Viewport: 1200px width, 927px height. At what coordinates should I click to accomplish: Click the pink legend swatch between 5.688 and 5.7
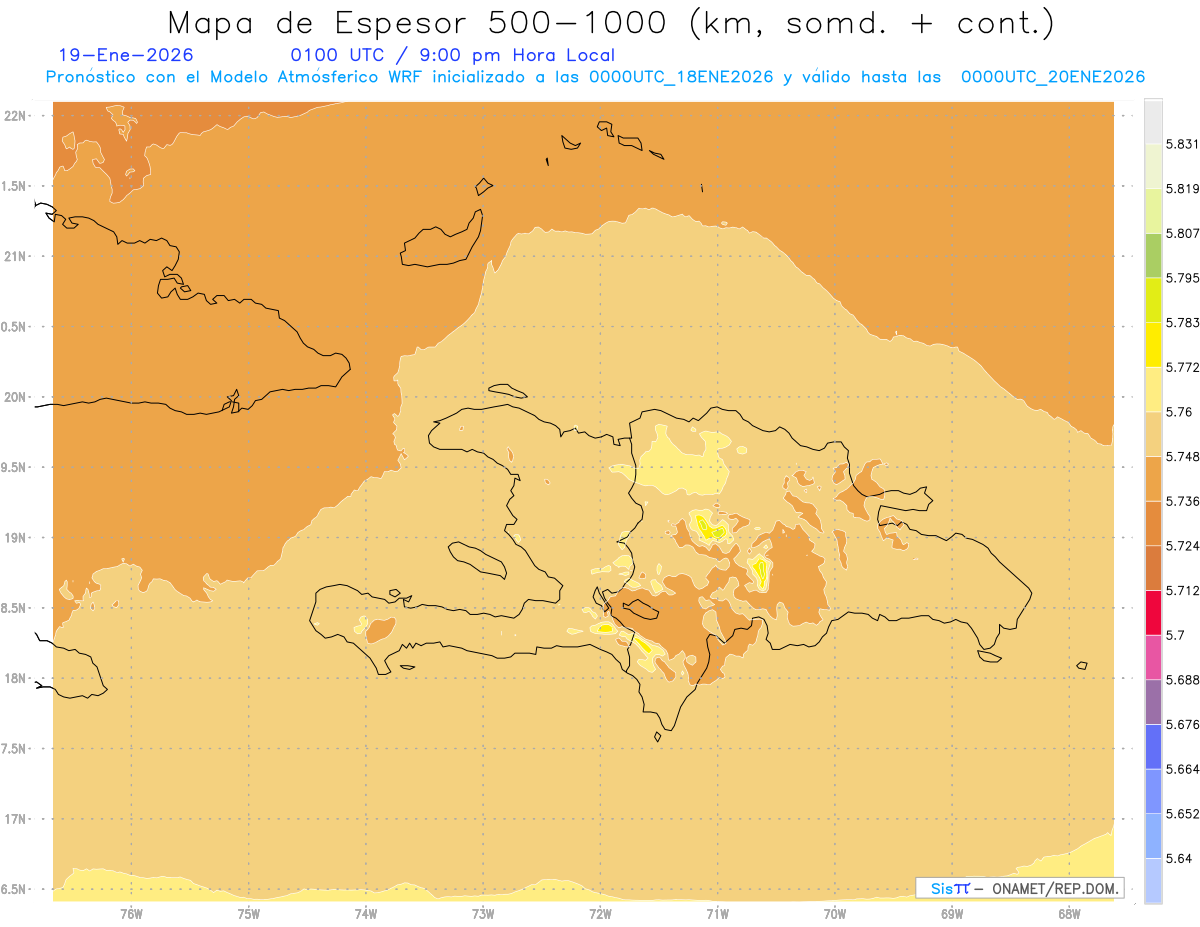[x=1153, y=657]
